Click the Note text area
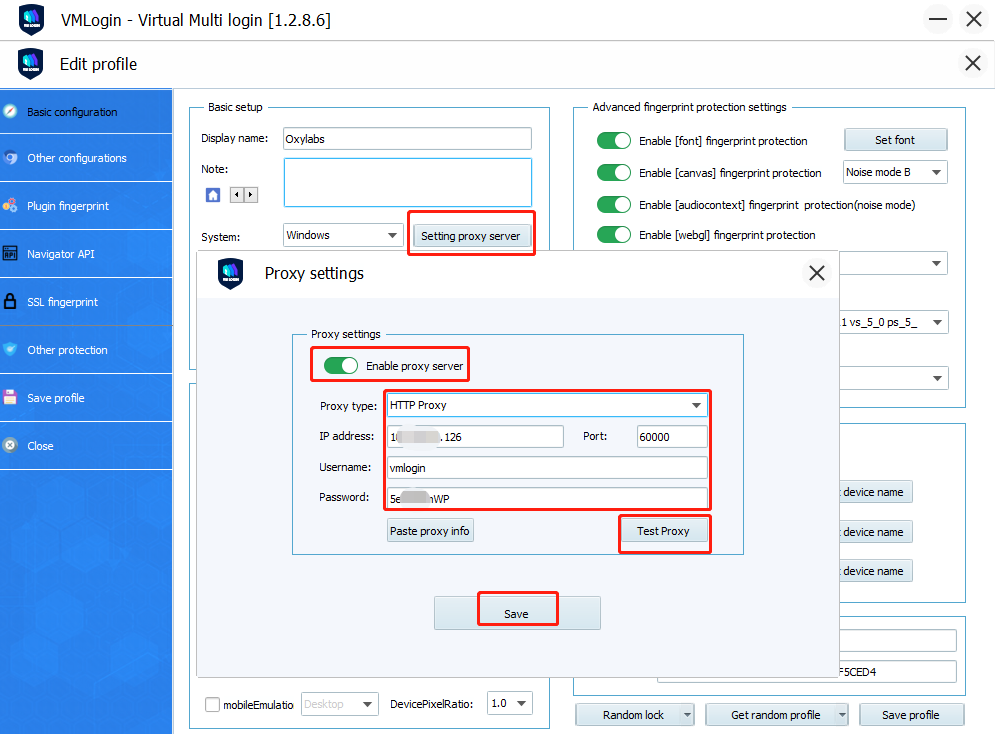The height and width of the screenshot is (734, 995). coord(407,182)
